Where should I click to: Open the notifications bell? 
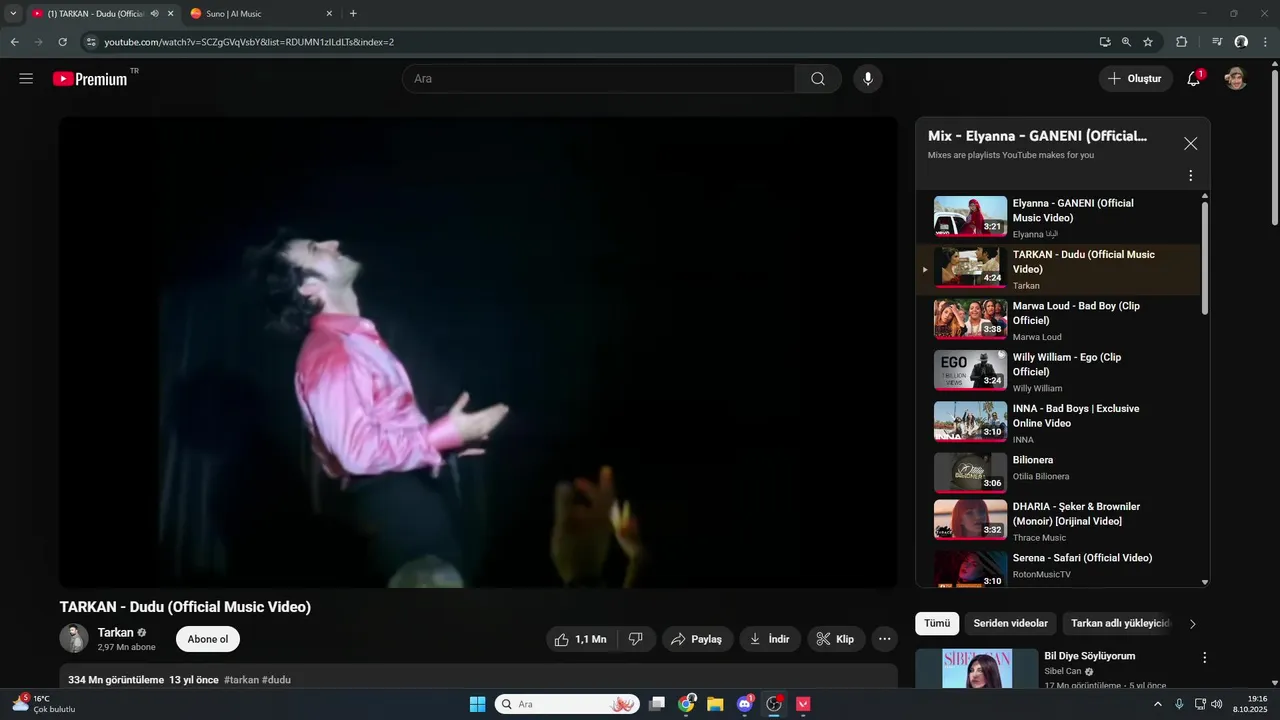click(1193, 79)
